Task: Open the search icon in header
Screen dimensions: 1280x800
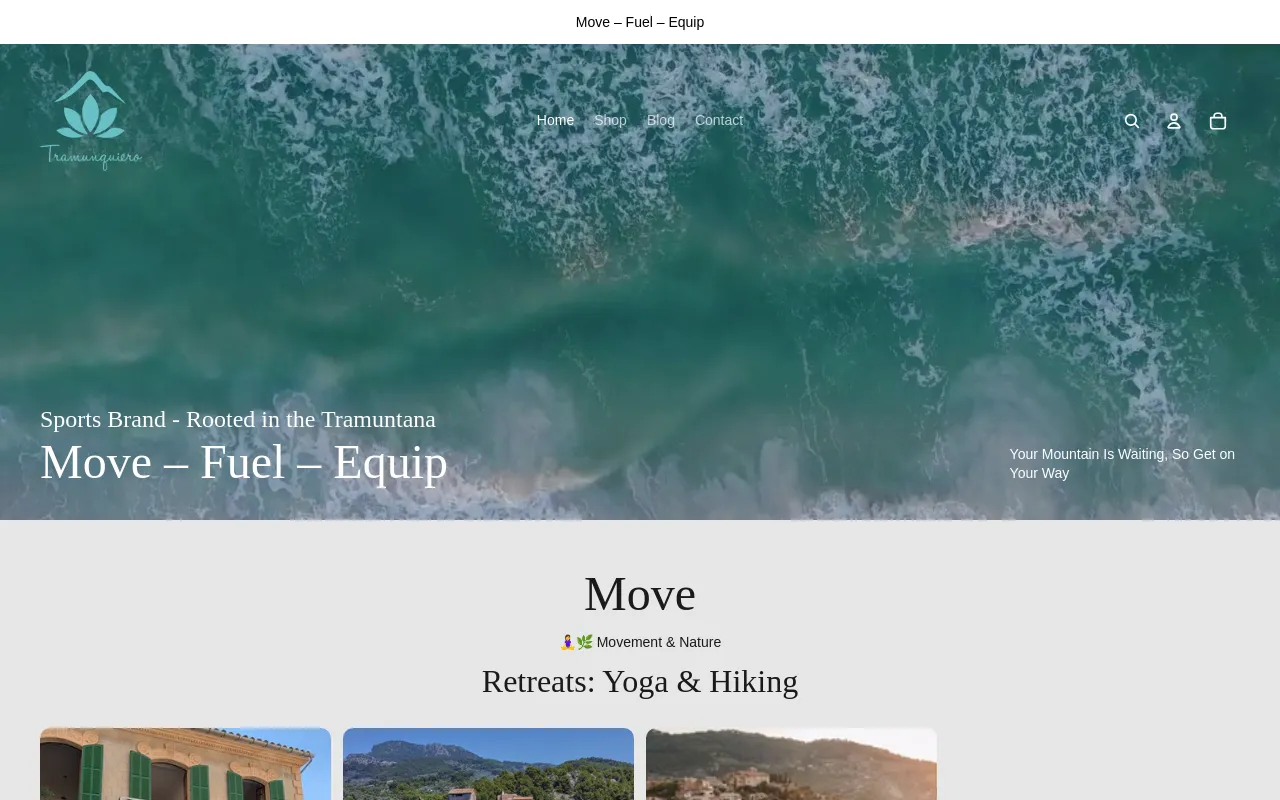Action: click(x=1132, y=121)
